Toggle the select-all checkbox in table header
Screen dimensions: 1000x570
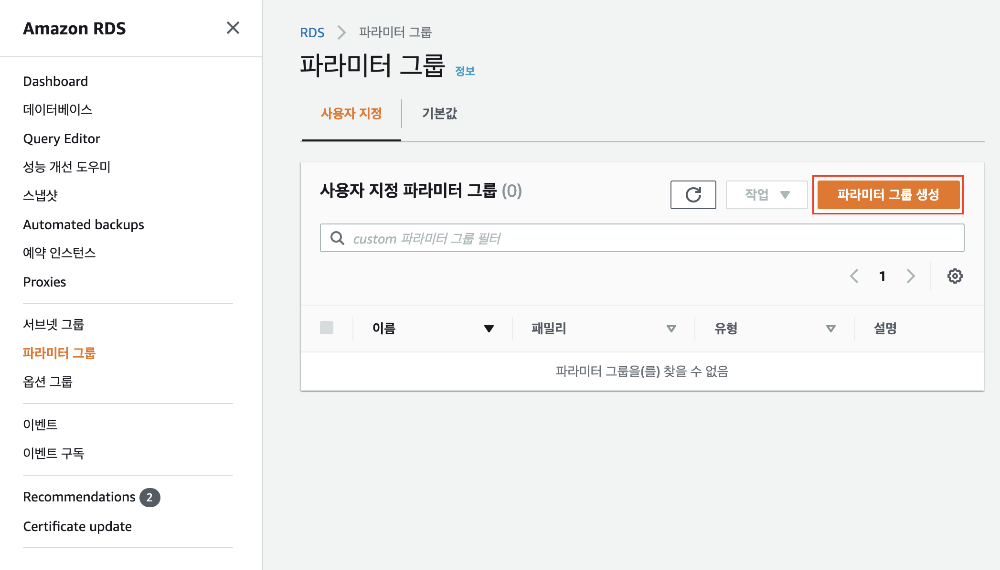[x=327, y=328]
